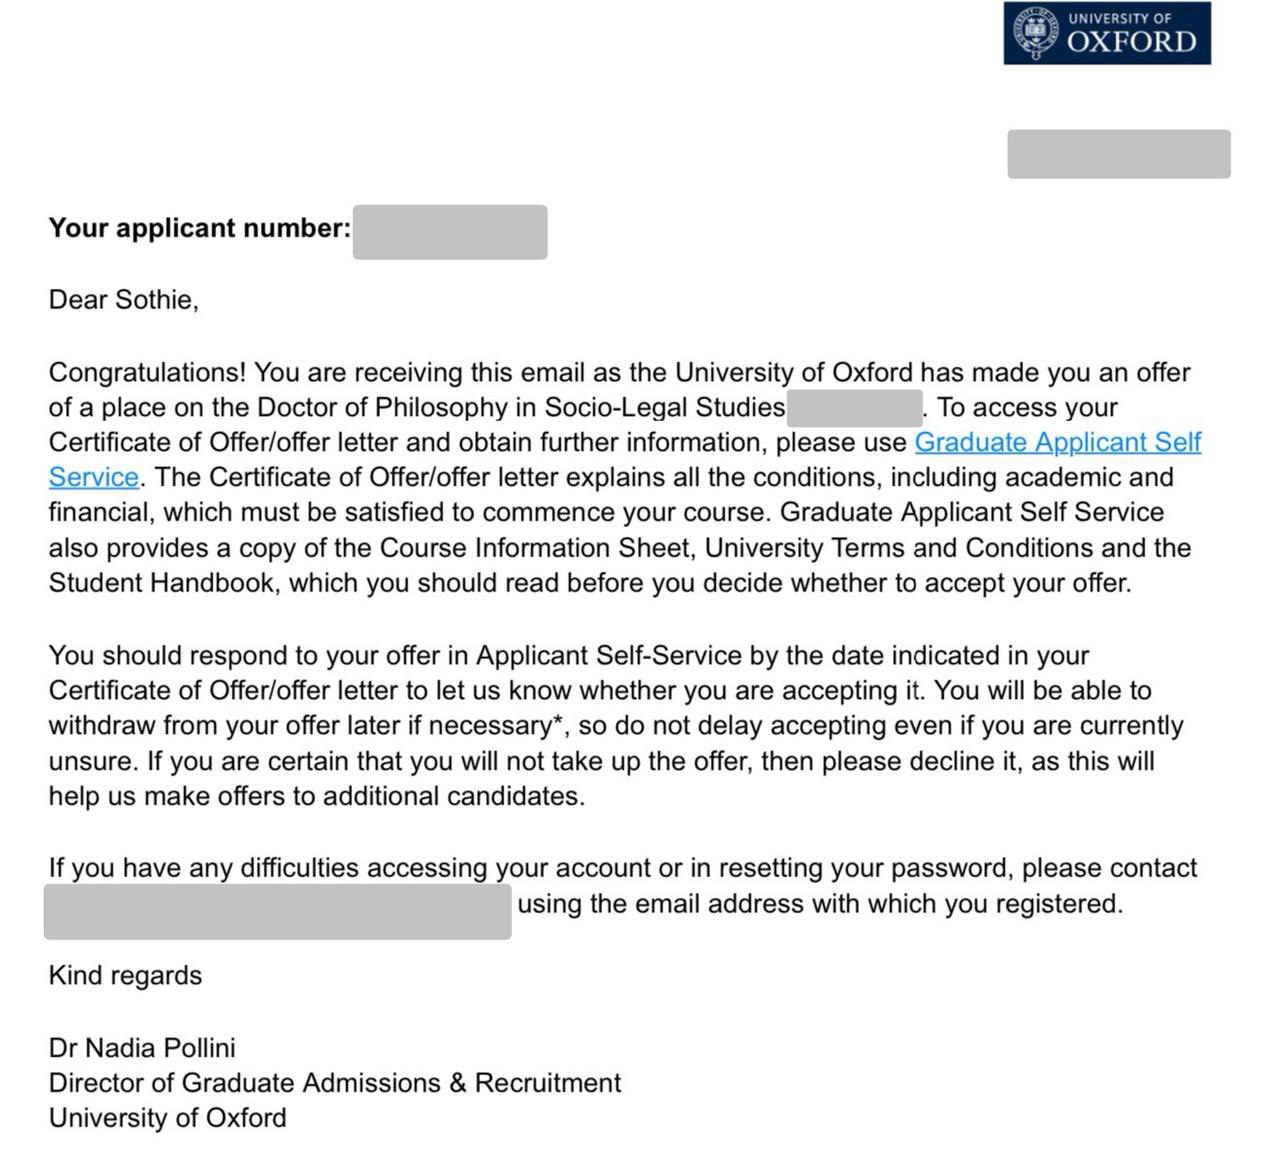Image resolution: width=1280 pixels, height=1173 pixels.
Task: Click the 'Dear Sothie,' greeting
Action: pos(124,300)
